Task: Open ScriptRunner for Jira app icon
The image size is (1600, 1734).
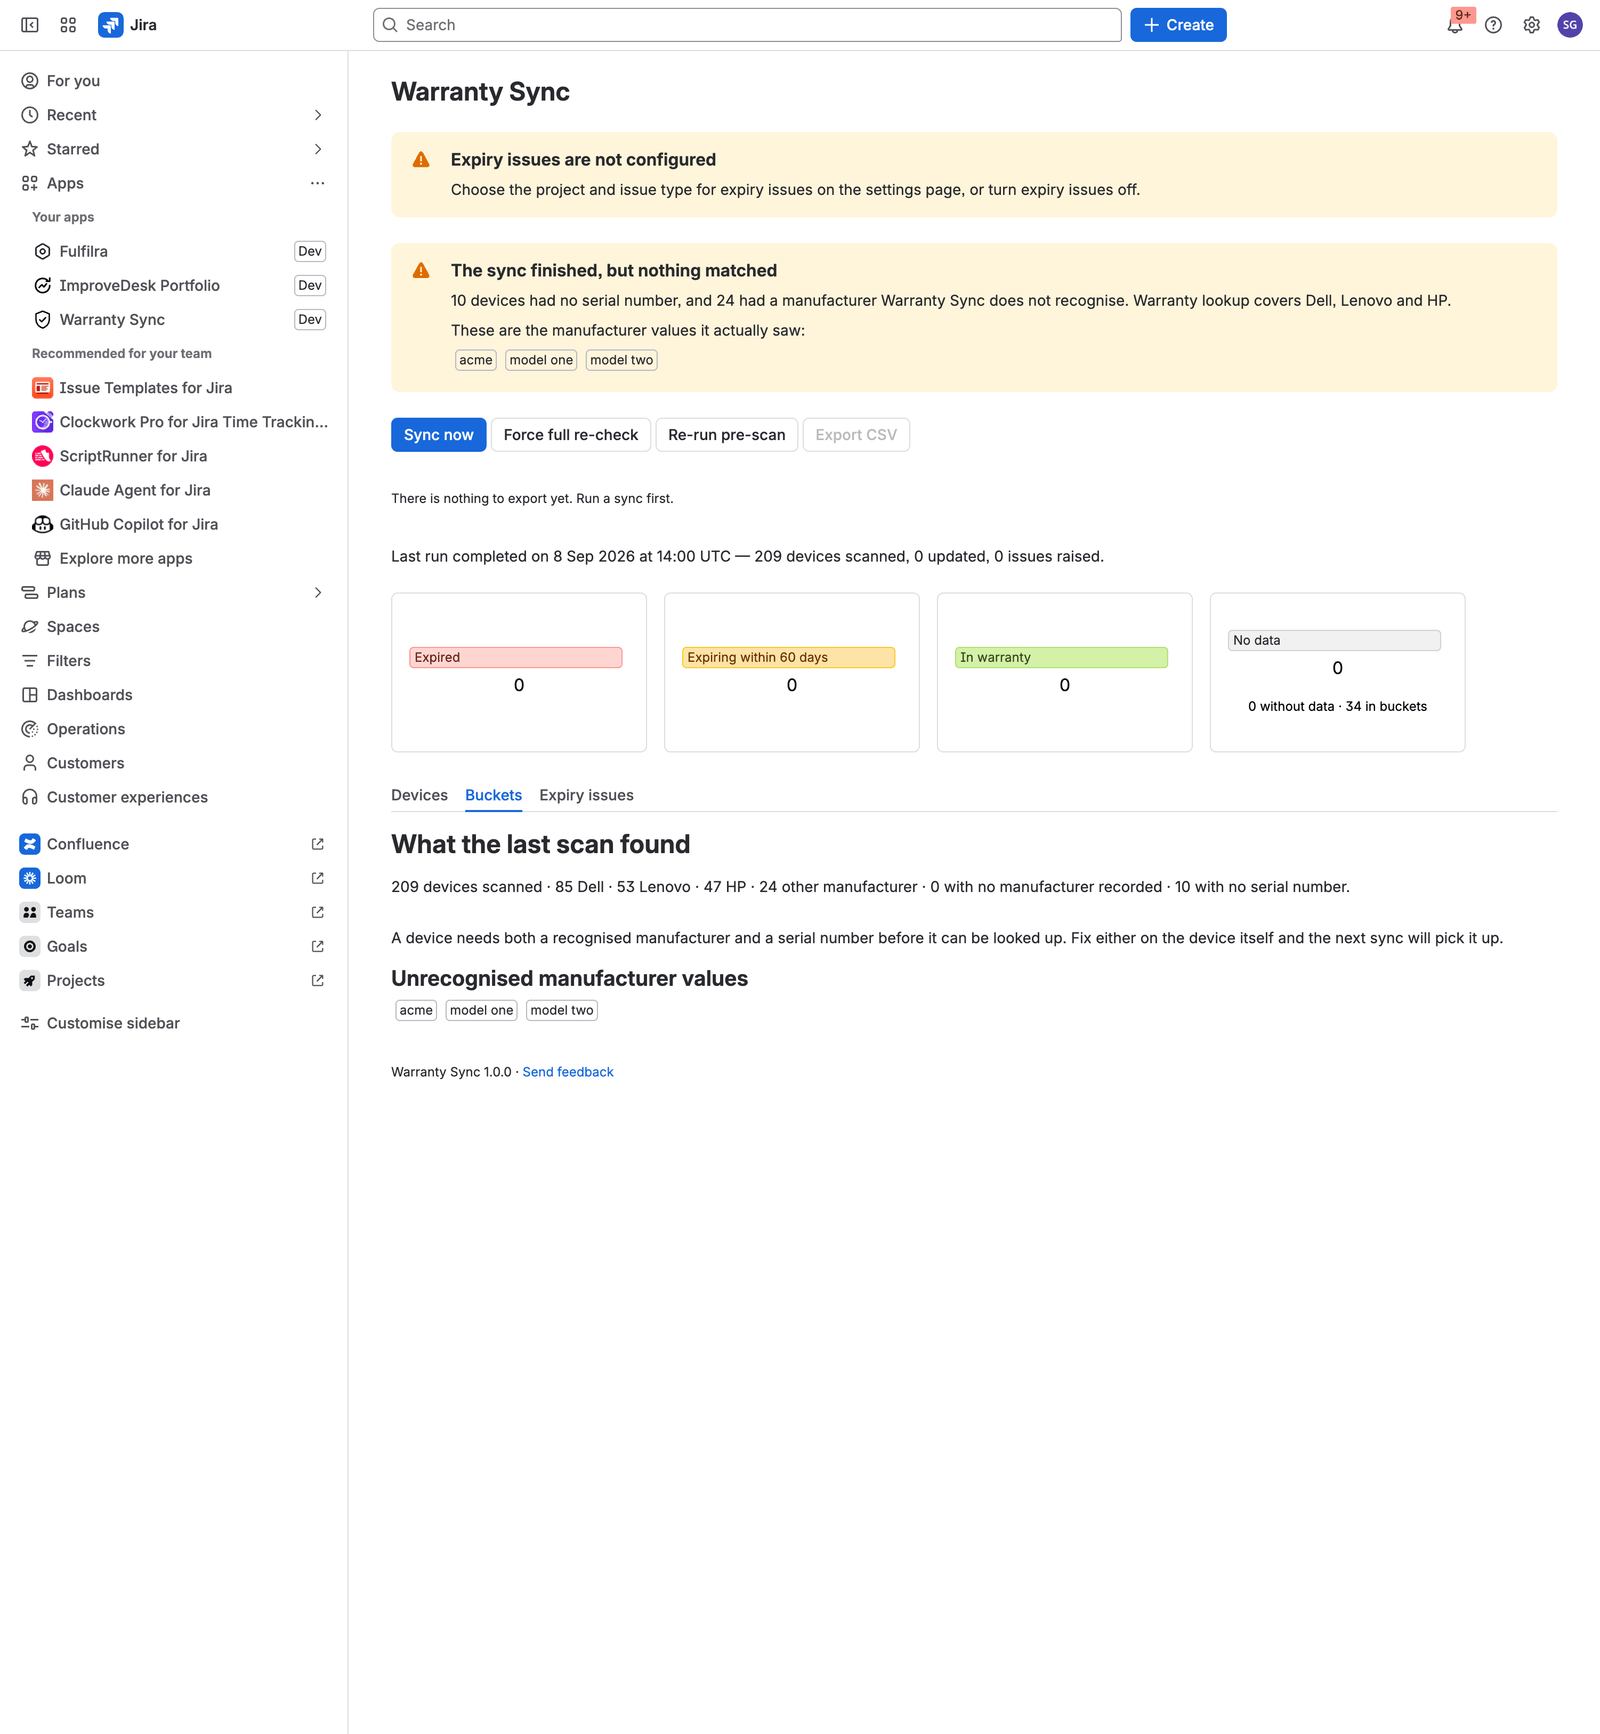Action: 42,456
